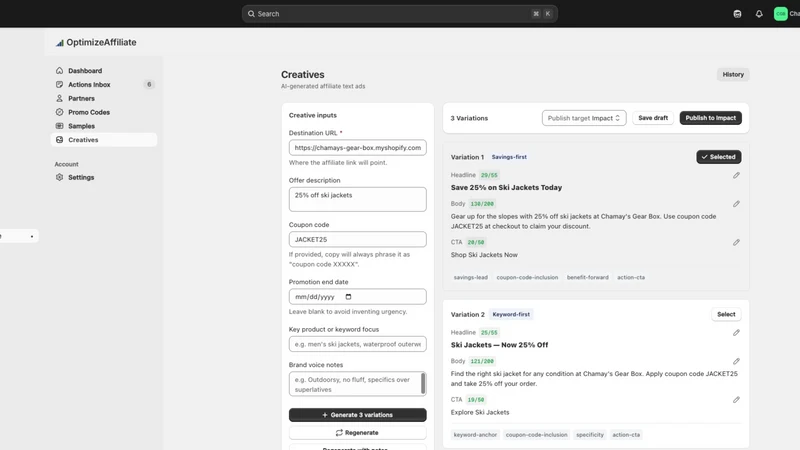
Task: Click the Savings-first label
Action: tap(509, 157)
